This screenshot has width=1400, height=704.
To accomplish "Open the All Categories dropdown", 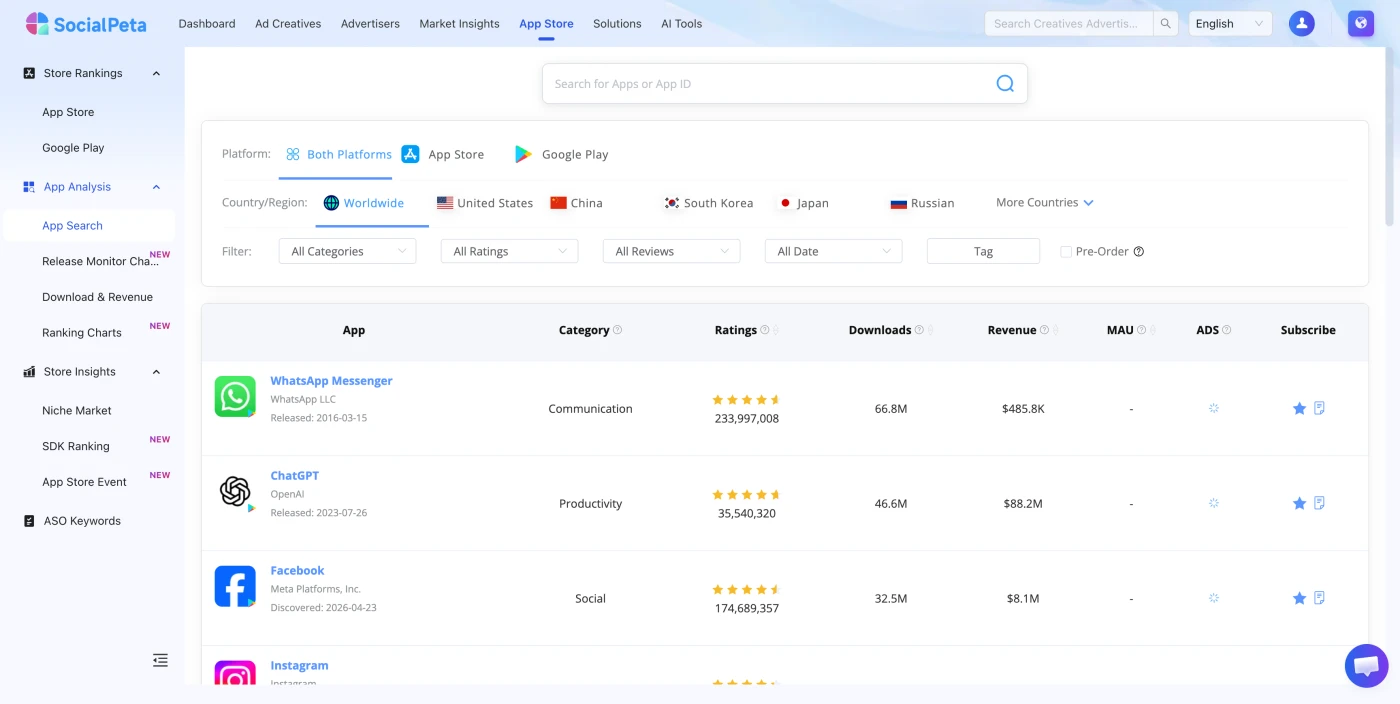I will 347,252.
